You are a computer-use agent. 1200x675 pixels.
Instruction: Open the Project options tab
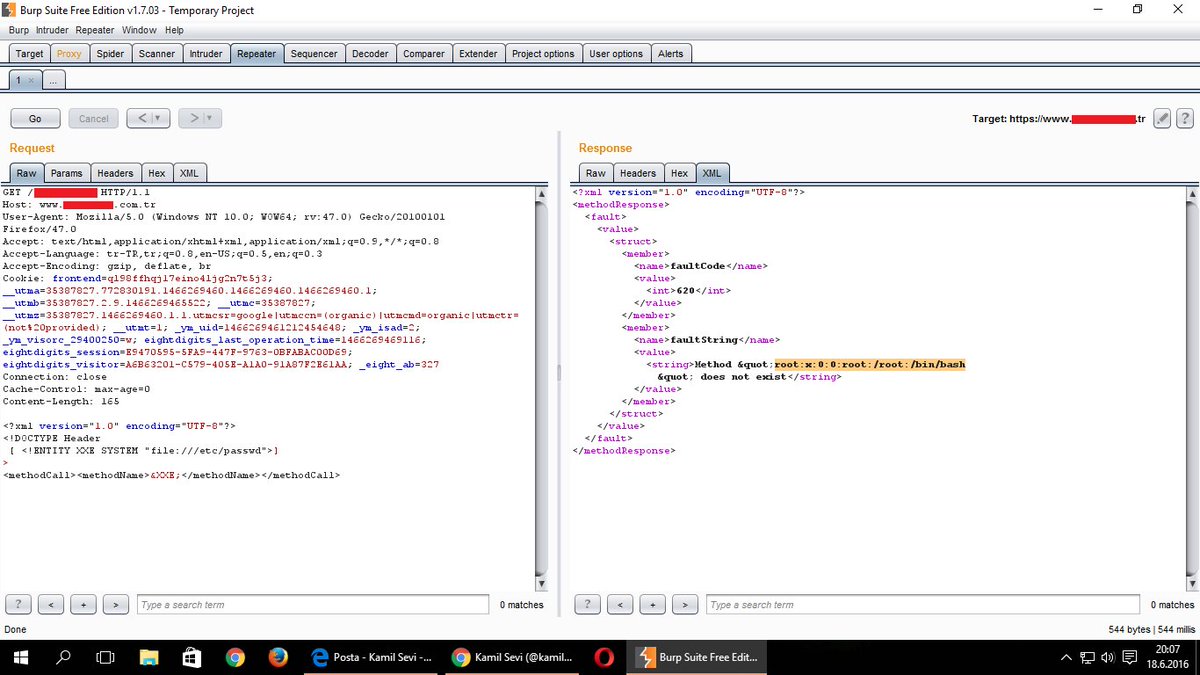pyautogui.click(x=543, y=54)
